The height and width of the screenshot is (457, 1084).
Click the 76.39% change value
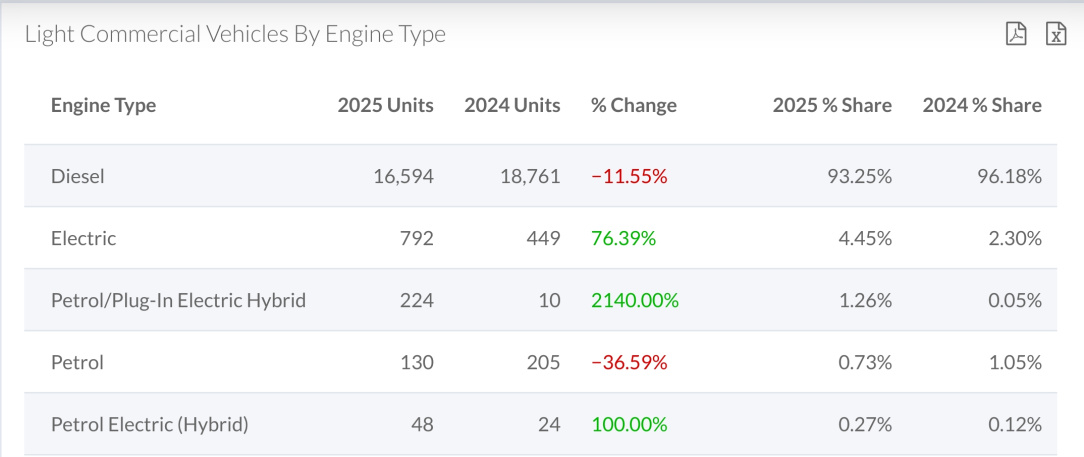pyautogui.click(x=624, y=239)
